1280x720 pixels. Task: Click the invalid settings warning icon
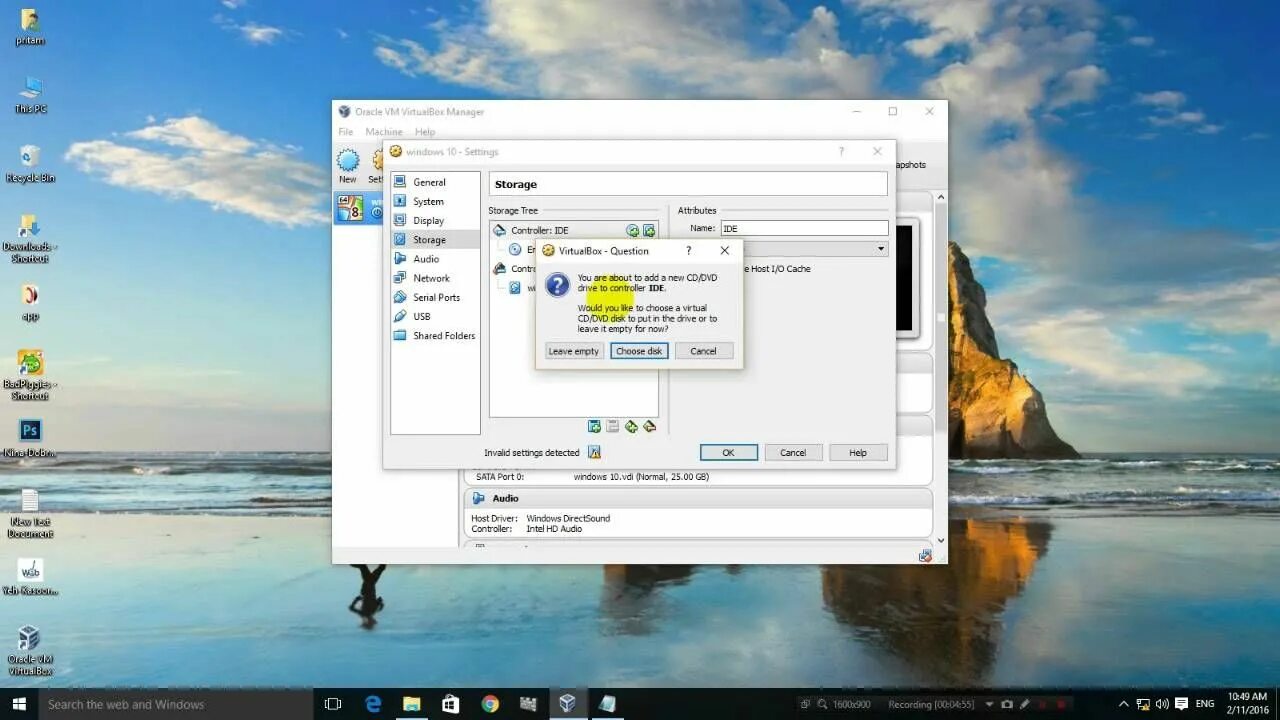pos(594,452)
